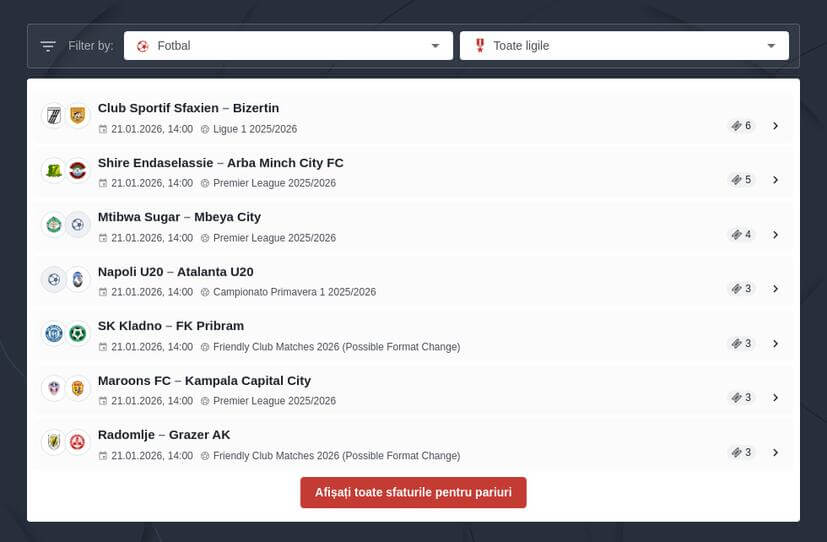Open the Fotbal sport dropdown
827x542 pixels.
pos(288,46)
